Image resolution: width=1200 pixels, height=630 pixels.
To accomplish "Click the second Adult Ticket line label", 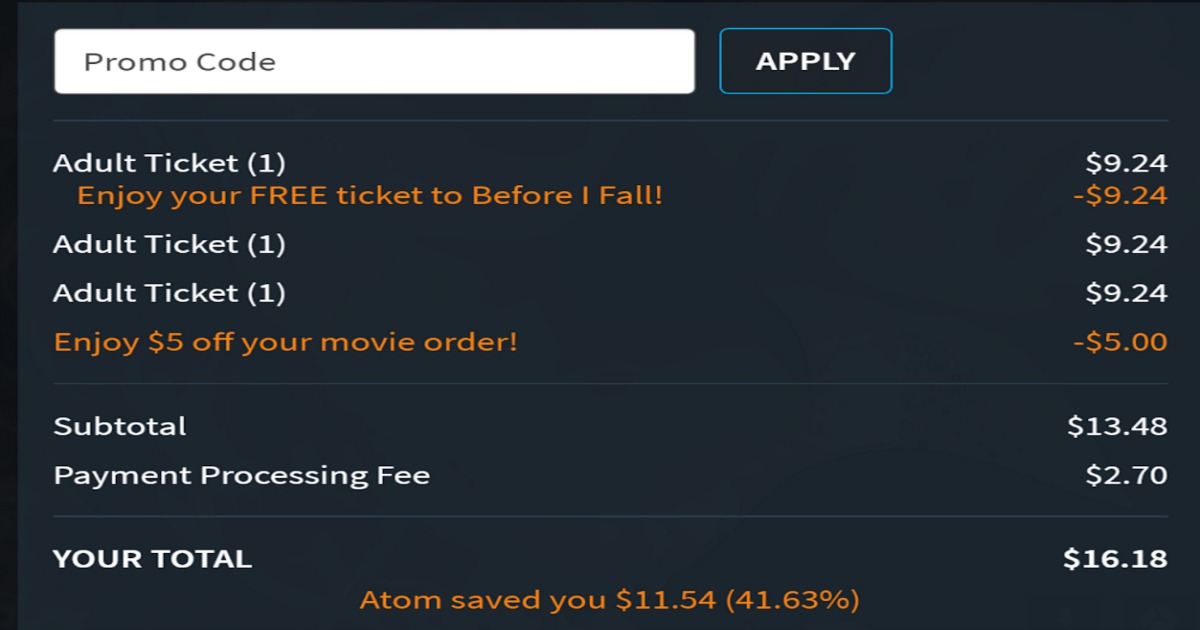I will (169, 244).
